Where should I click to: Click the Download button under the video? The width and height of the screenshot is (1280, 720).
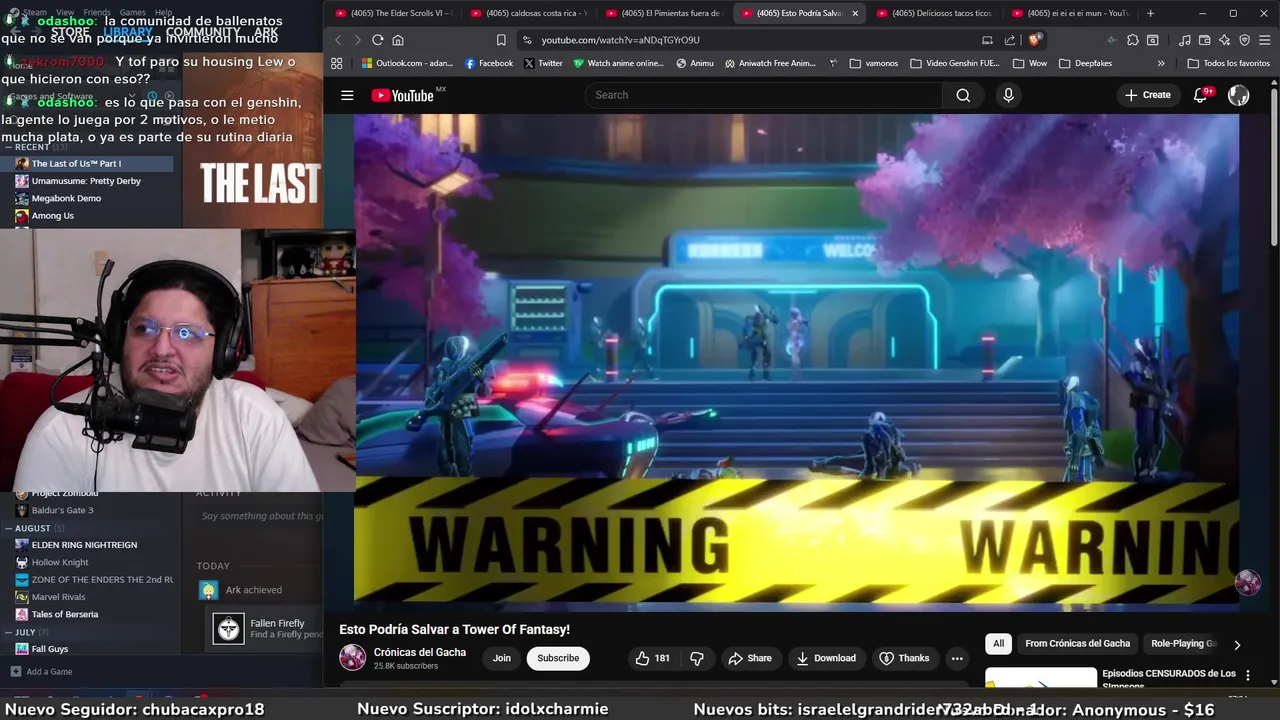tap(826, 658)
